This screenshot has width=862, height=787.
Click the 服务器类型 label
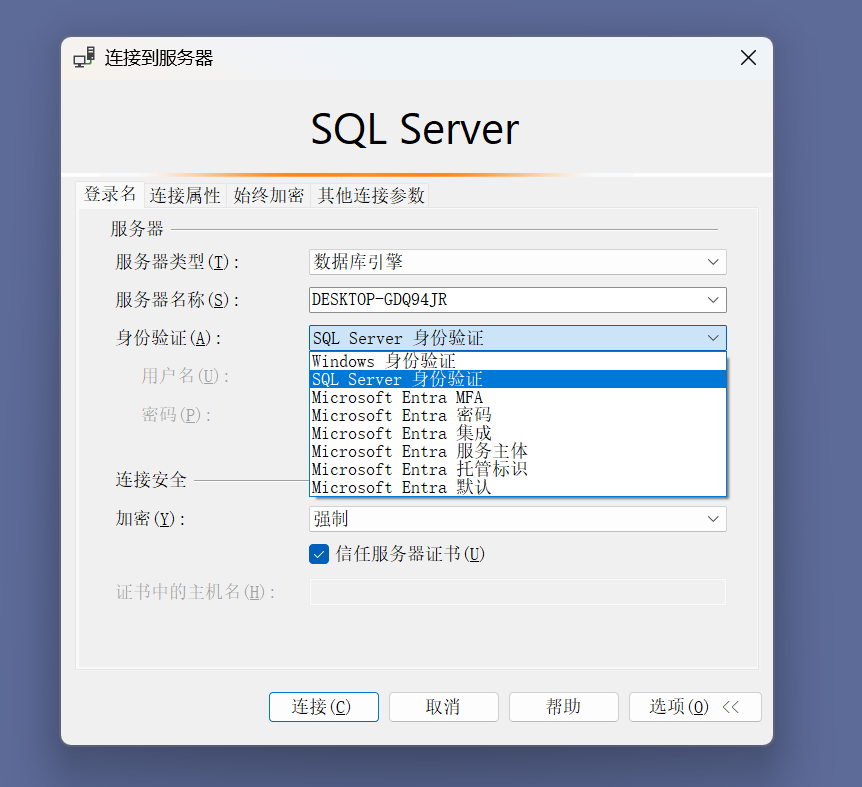177,262
